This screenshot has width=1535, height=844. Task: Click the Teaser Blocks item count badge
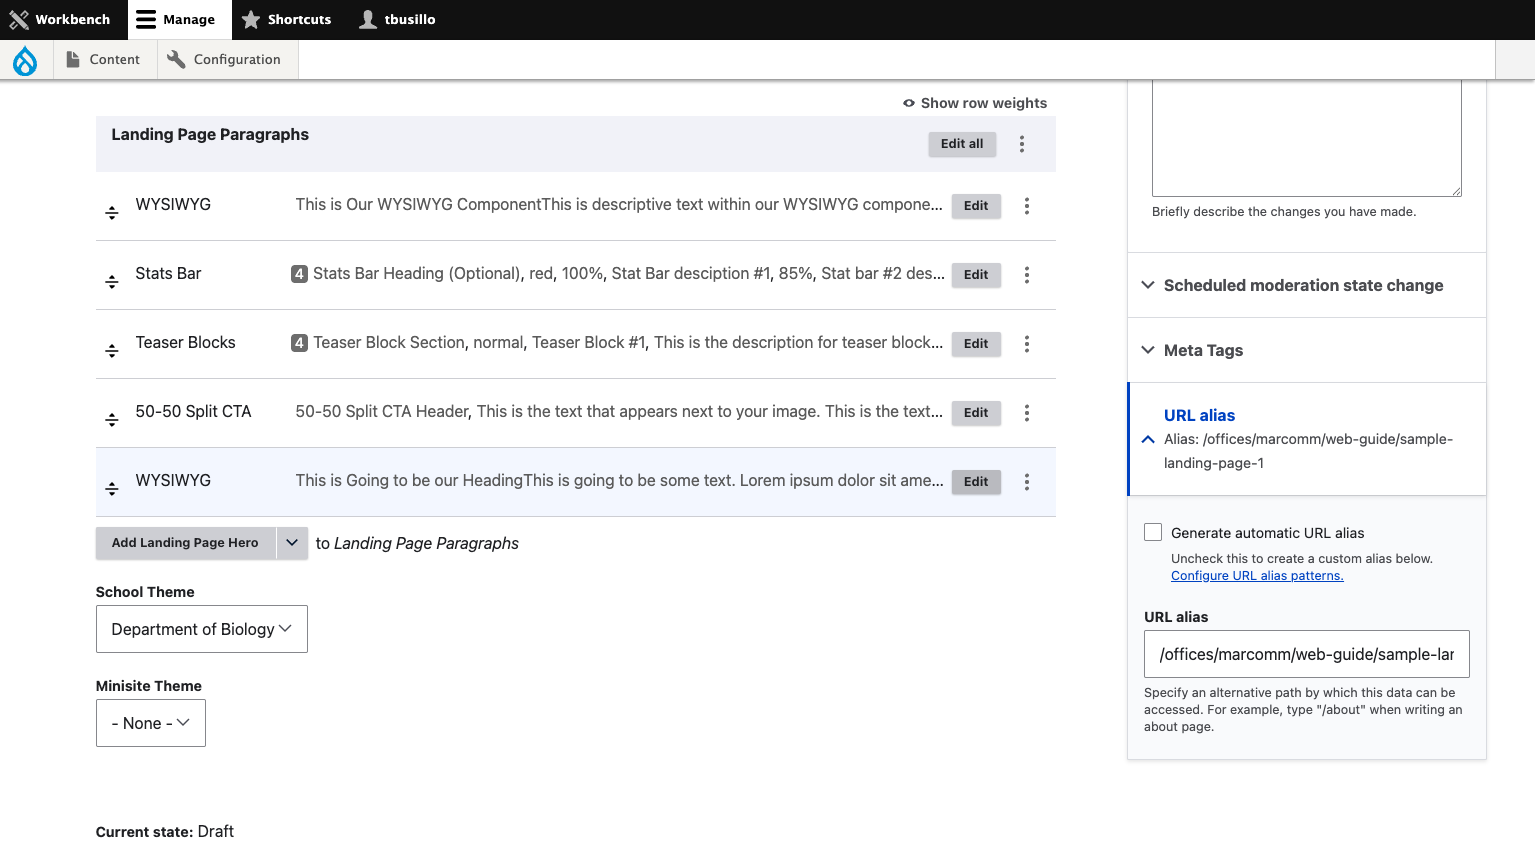299,343
